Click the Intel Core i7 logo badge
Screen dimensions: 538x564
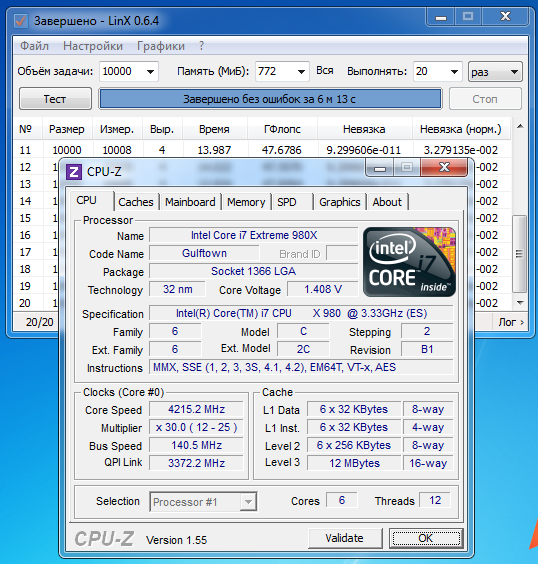click(x=409, y=262)
